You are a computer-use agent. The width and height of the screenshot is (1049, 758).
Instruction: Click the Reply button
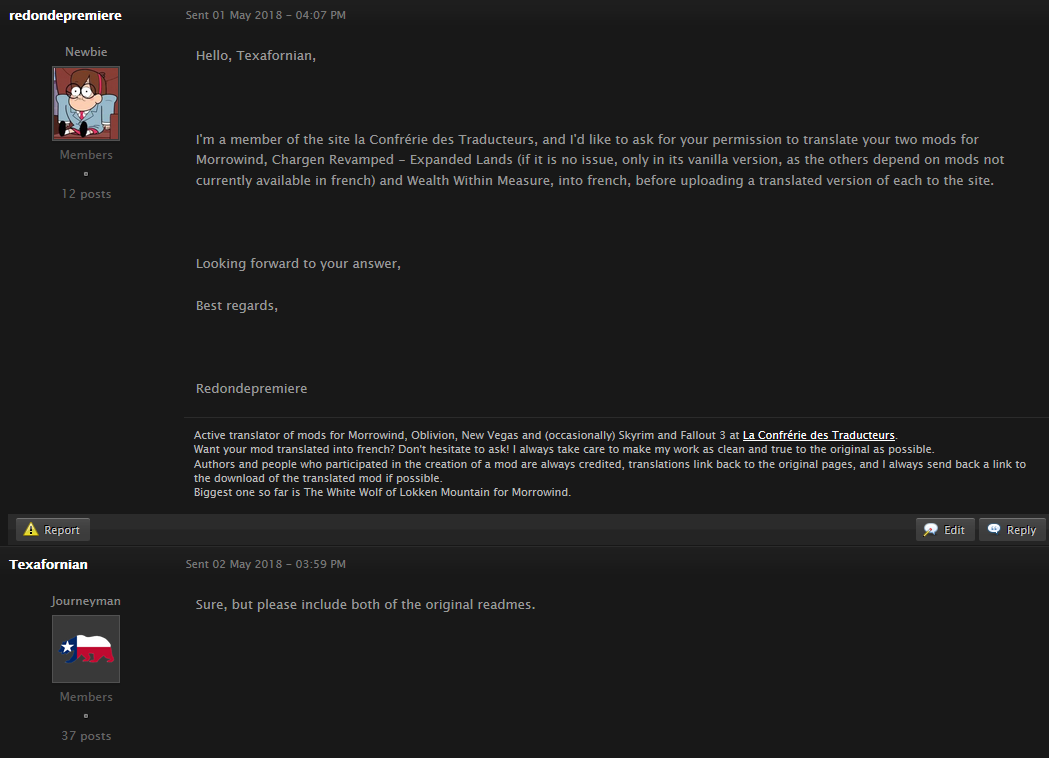click(1012, 529)
